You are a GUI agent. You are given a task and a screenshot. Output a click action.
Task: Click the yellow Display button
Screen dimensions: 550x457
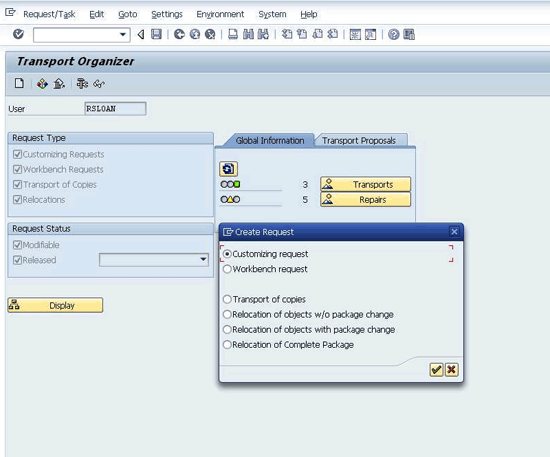[55, 305]
